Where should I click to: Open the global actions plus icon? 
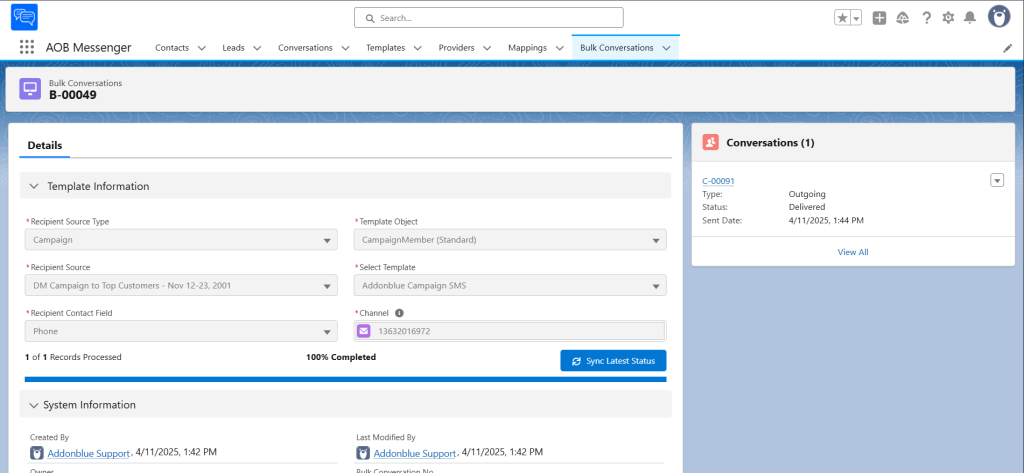(x=879, y=18)
